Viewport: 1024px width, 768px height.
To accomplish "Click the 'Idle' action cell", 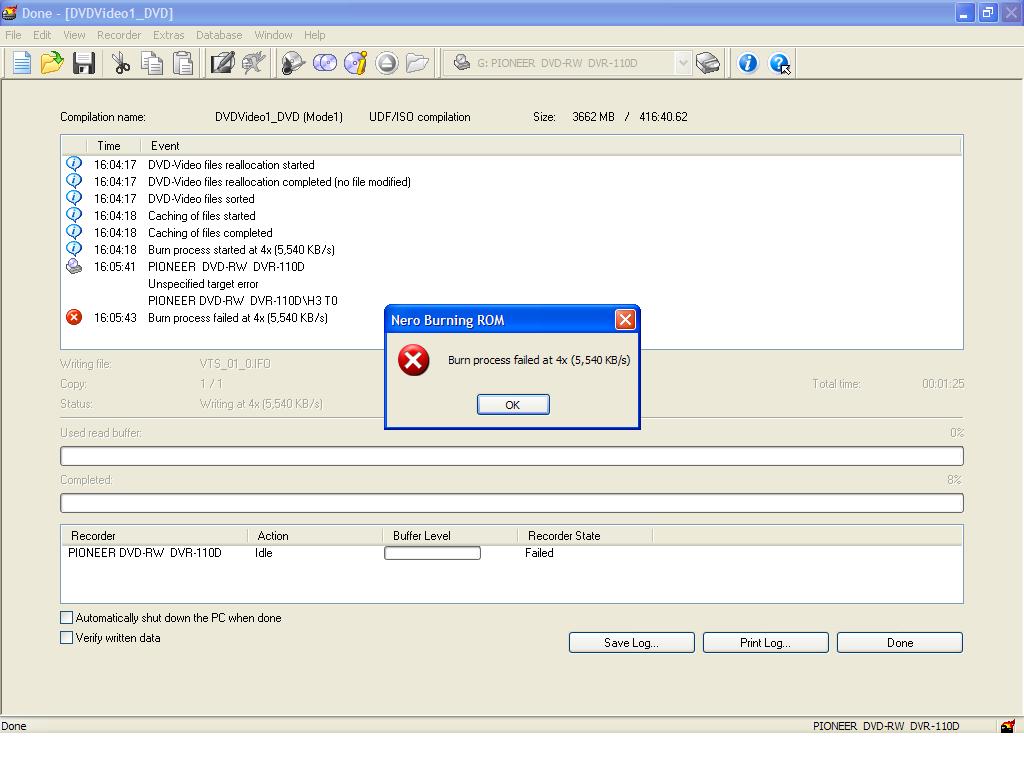I will coord(264,553).
